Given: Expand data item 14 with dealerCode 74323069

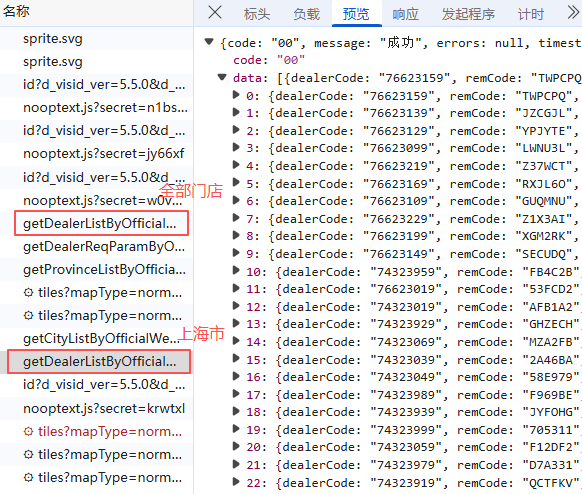Looking at the screenshot, I should pos(236,340).
